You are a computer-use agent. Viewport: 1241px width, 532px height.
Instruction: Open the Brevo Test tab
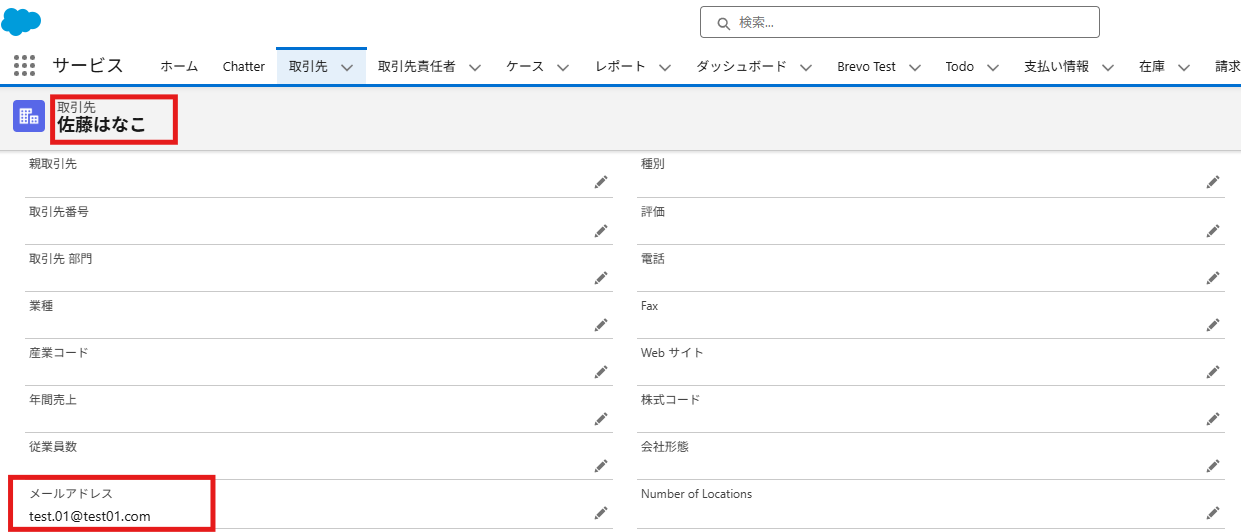click(x=866, y=67)
